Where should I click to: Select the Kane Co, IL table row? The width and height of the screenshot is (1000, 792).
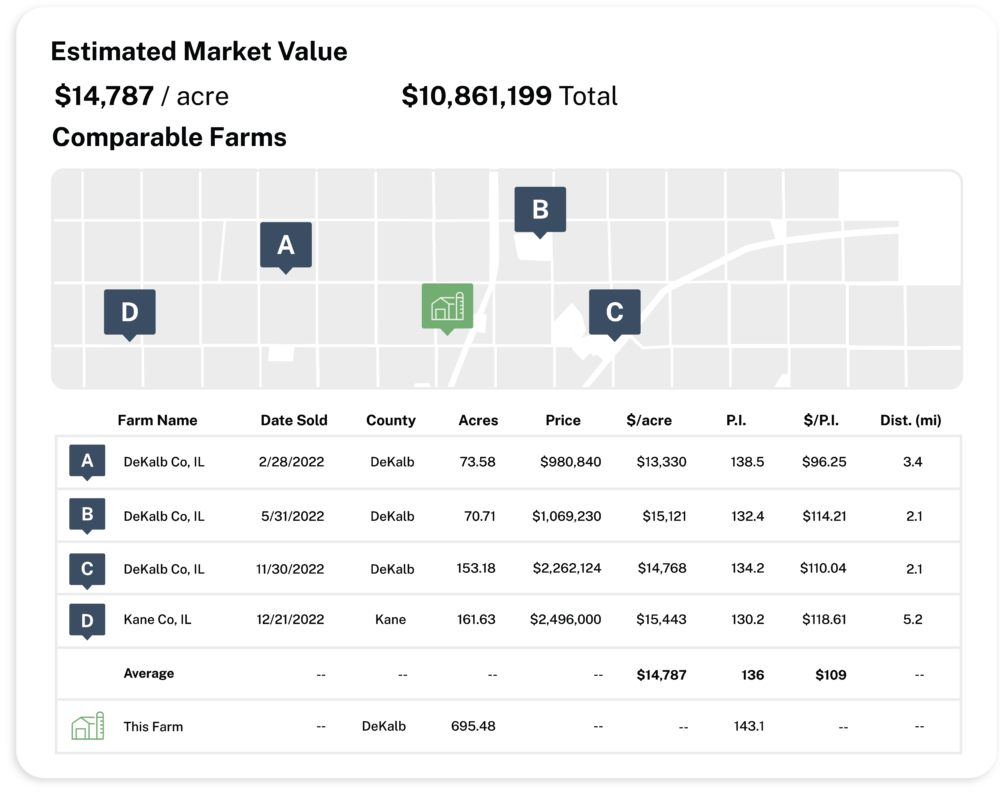(500, 619)
